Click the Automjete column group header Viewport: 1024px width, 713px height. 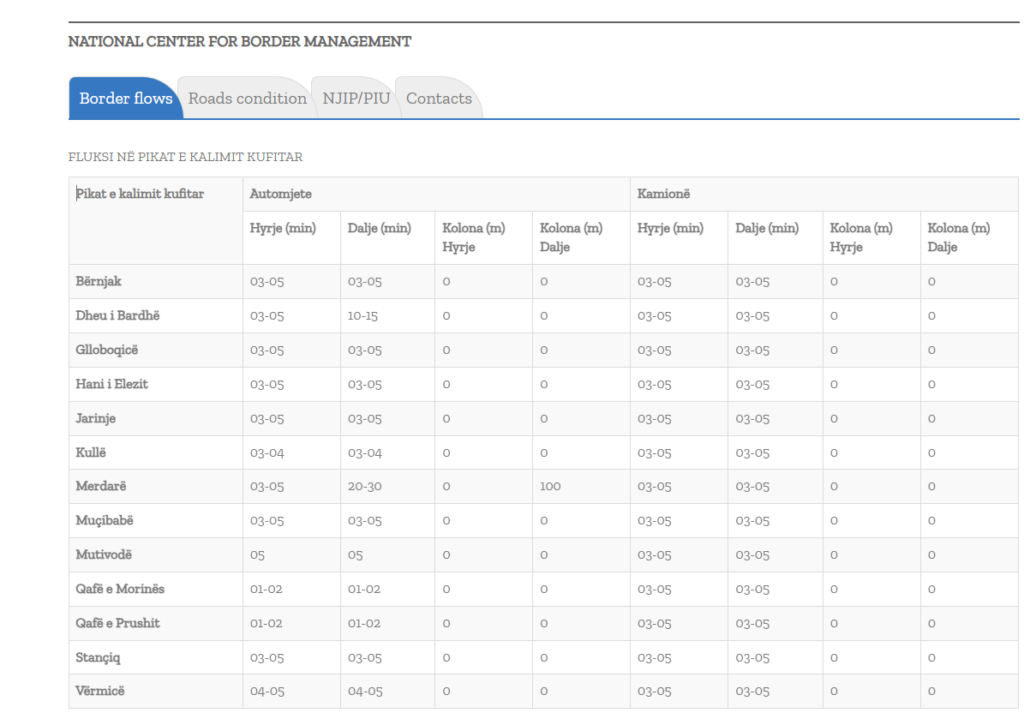[280, 193]
